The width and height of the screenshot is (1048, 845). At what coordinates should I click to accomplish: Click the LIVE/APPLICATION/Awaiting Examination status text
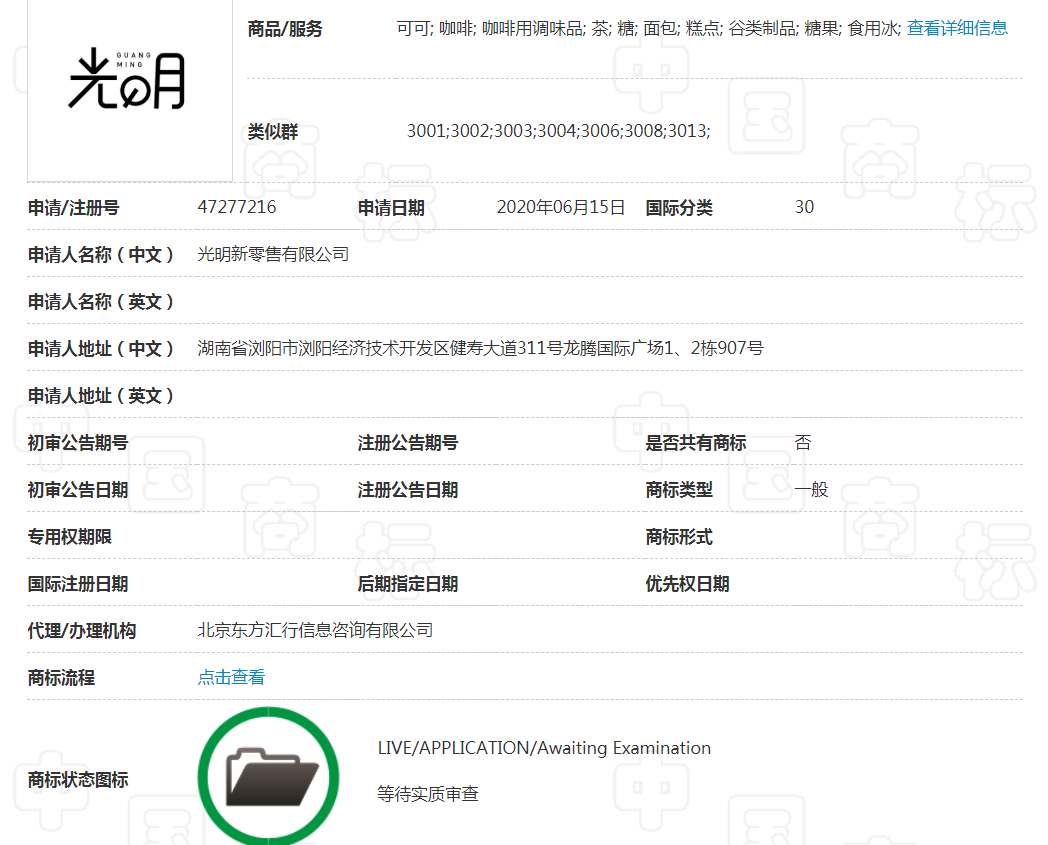click(x=544, y=748)
